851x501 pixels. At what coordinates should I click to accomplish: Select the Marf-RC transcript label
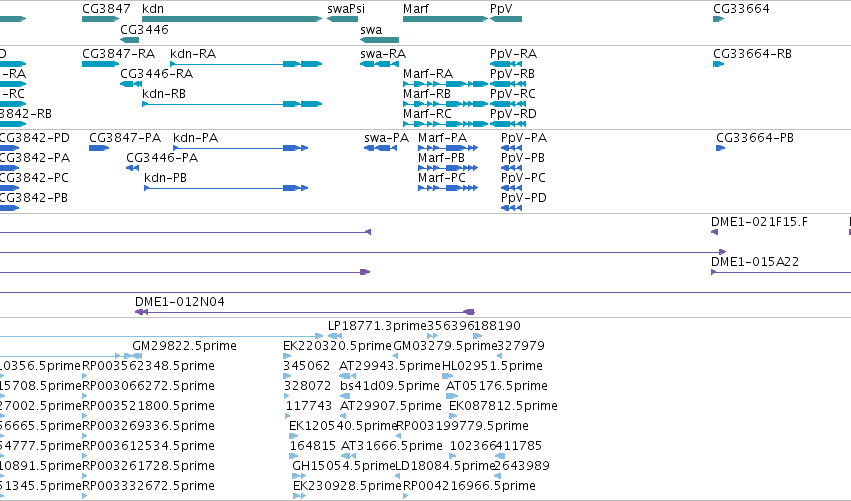click(428, 114)
